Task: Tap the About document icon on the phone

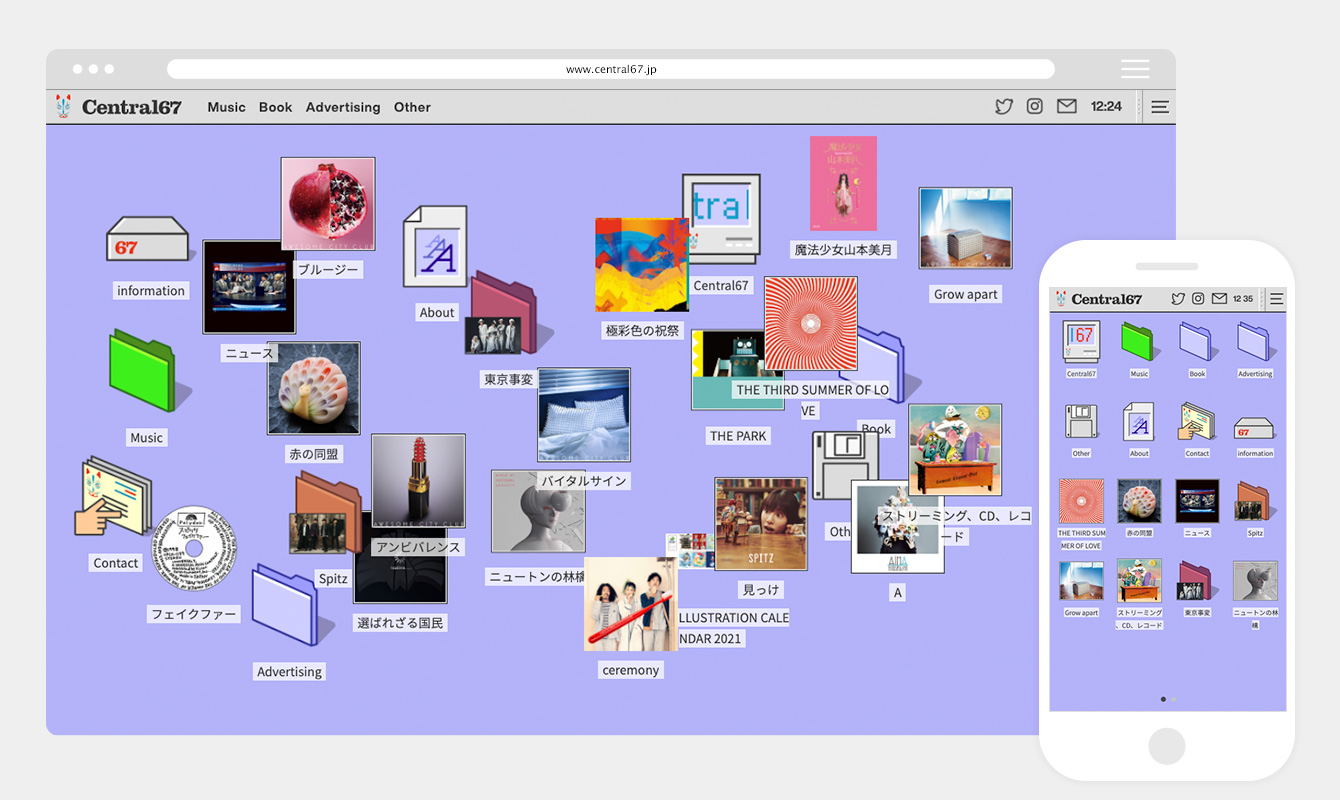Action: [1139, 422]
